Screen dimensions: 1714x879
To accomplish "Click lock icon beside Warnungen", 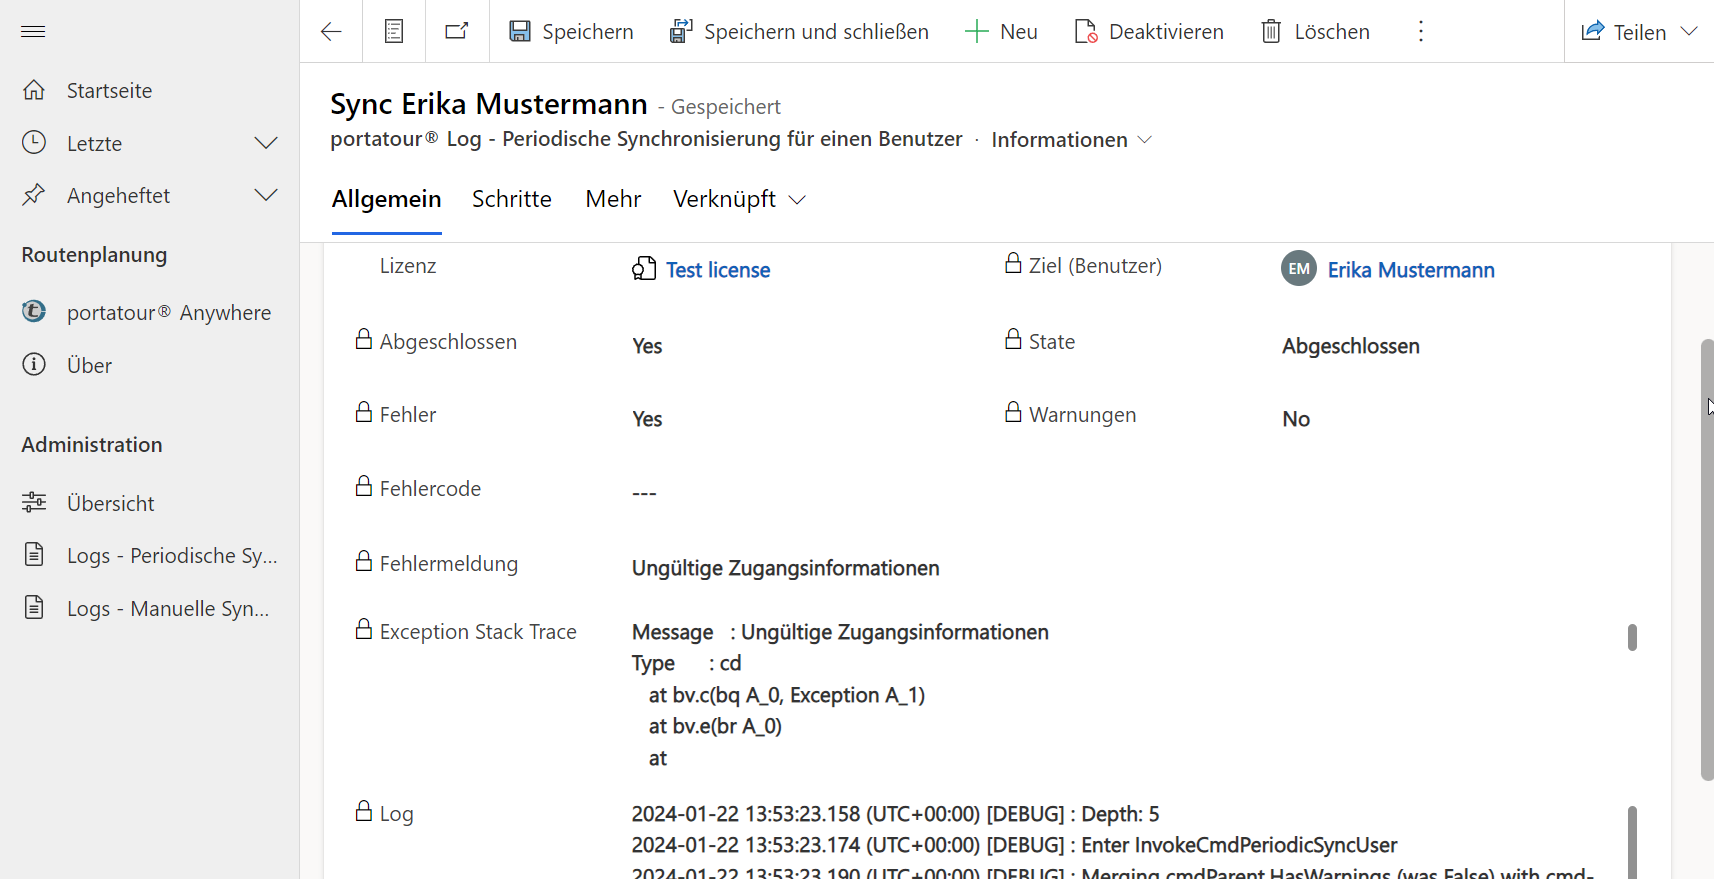I will (1013, 412).
